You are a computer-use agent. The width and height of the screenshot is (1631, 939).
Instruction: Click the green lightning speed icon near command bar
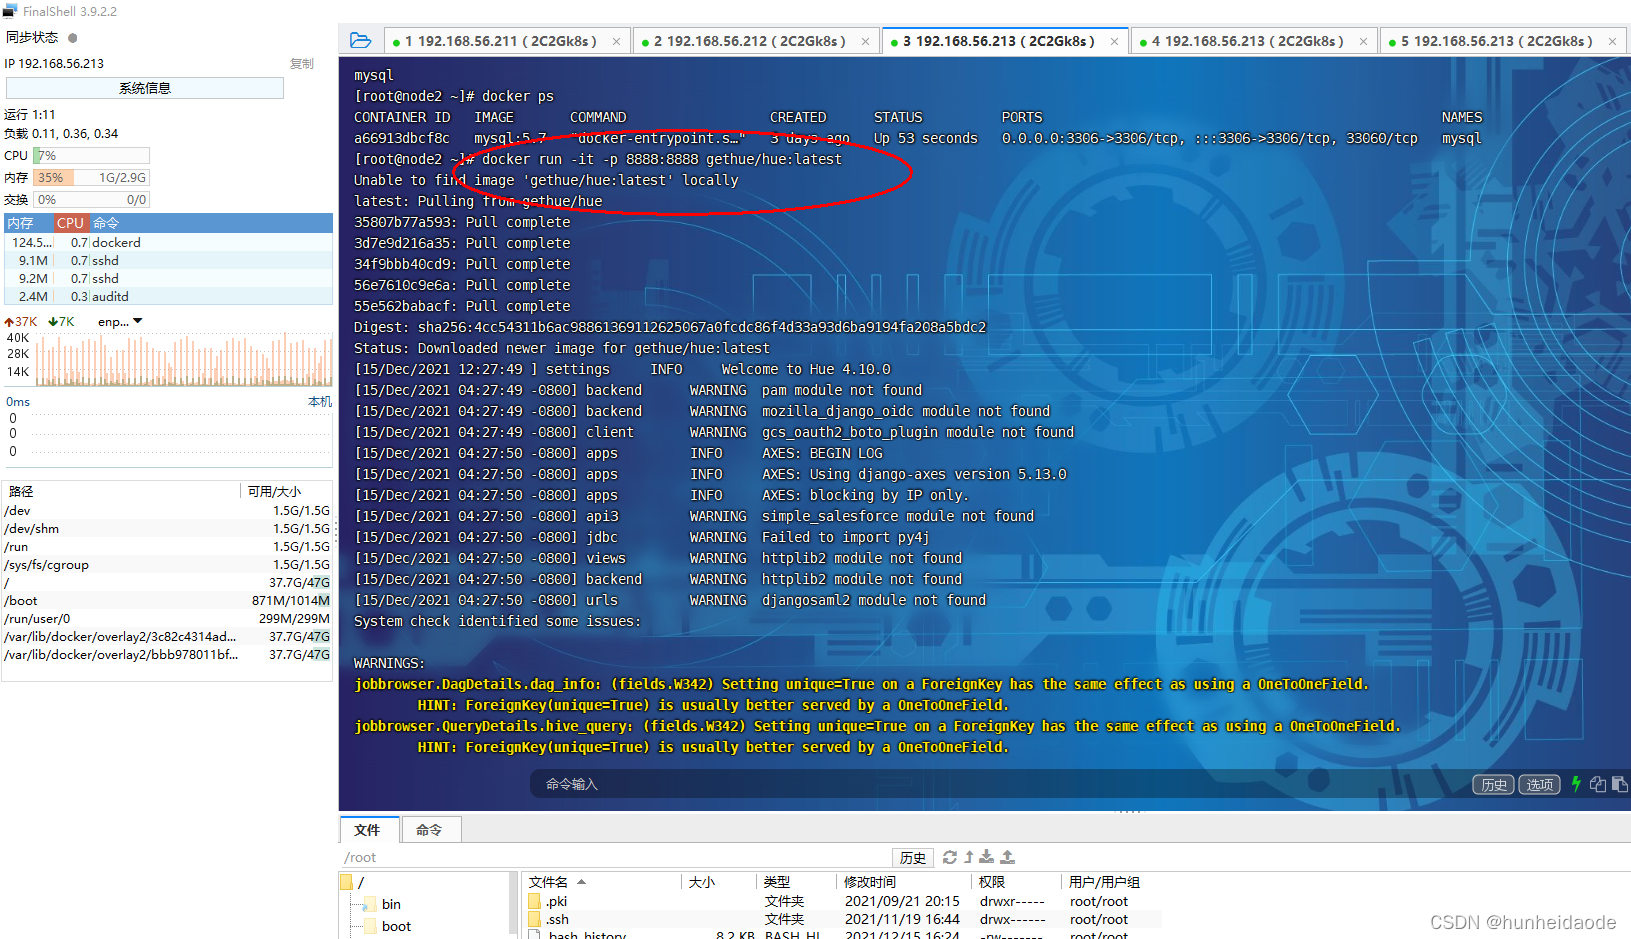[x=1575, y=784]
